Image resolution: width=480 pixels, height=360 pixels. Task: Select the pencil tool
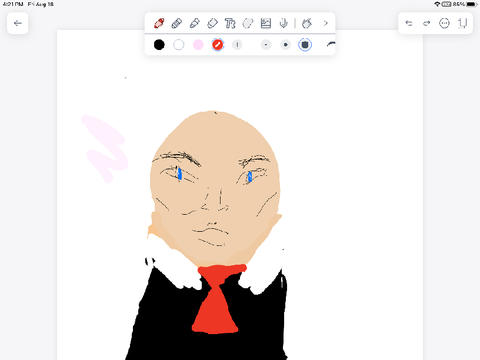(177, 23)
